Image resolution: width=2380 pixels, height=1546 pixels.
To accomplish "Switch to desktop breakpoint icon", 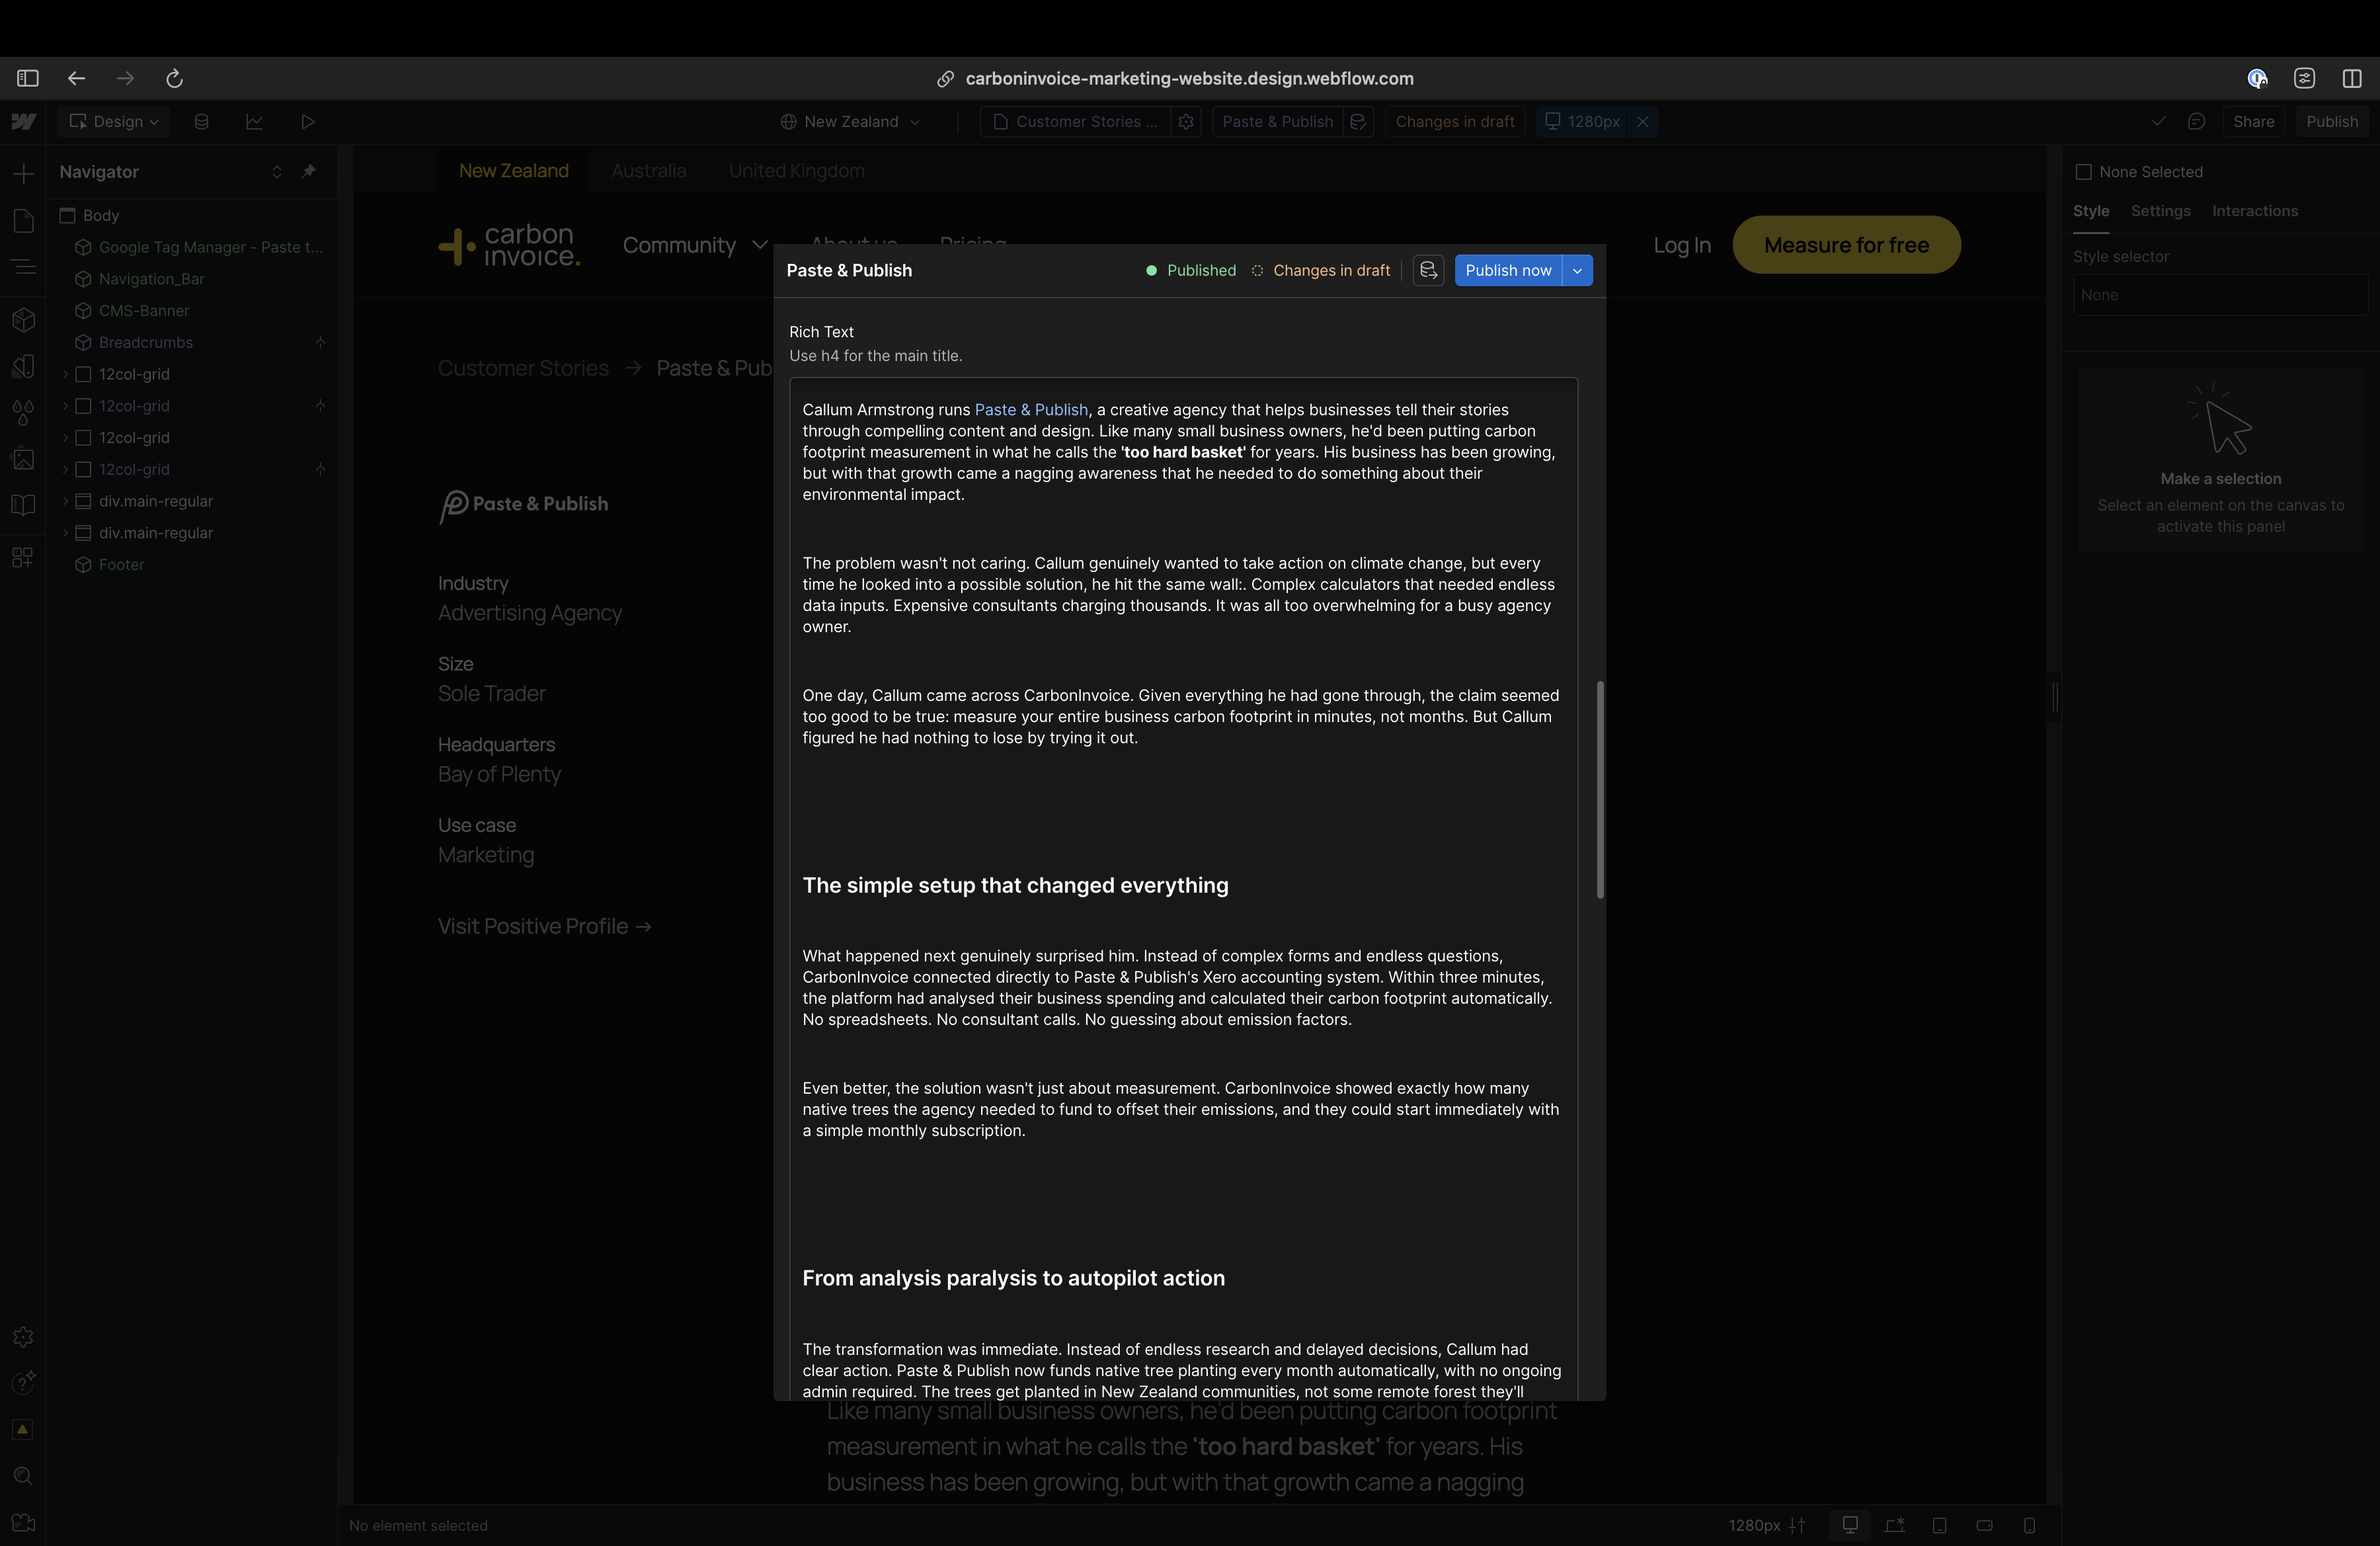I will point(1850,1525).
